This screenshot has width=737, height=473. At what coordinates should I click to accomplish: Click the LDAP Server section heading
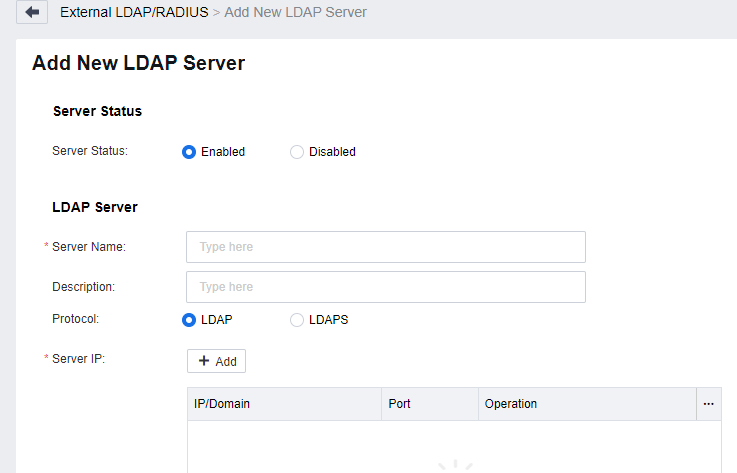click(x=95, y=207)
